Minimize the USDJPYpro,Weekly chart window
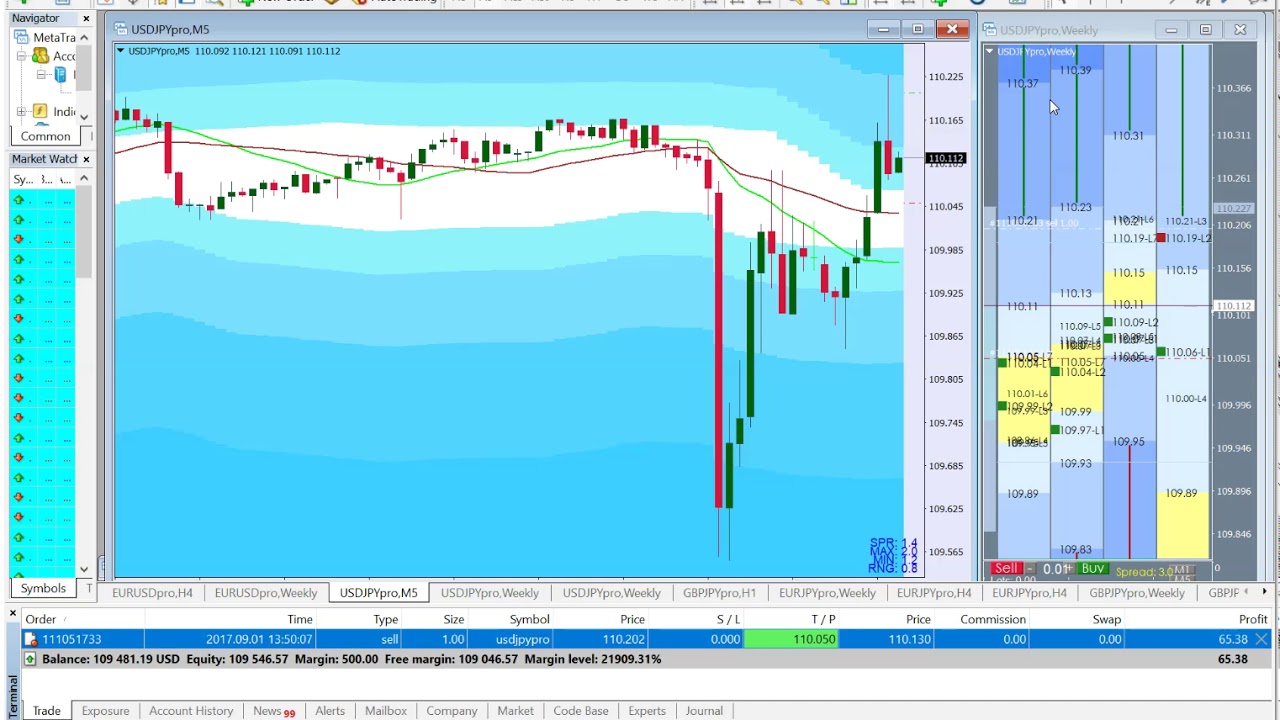Image resolution: width=1280 pixels, height=720 pixels. 1171,30
